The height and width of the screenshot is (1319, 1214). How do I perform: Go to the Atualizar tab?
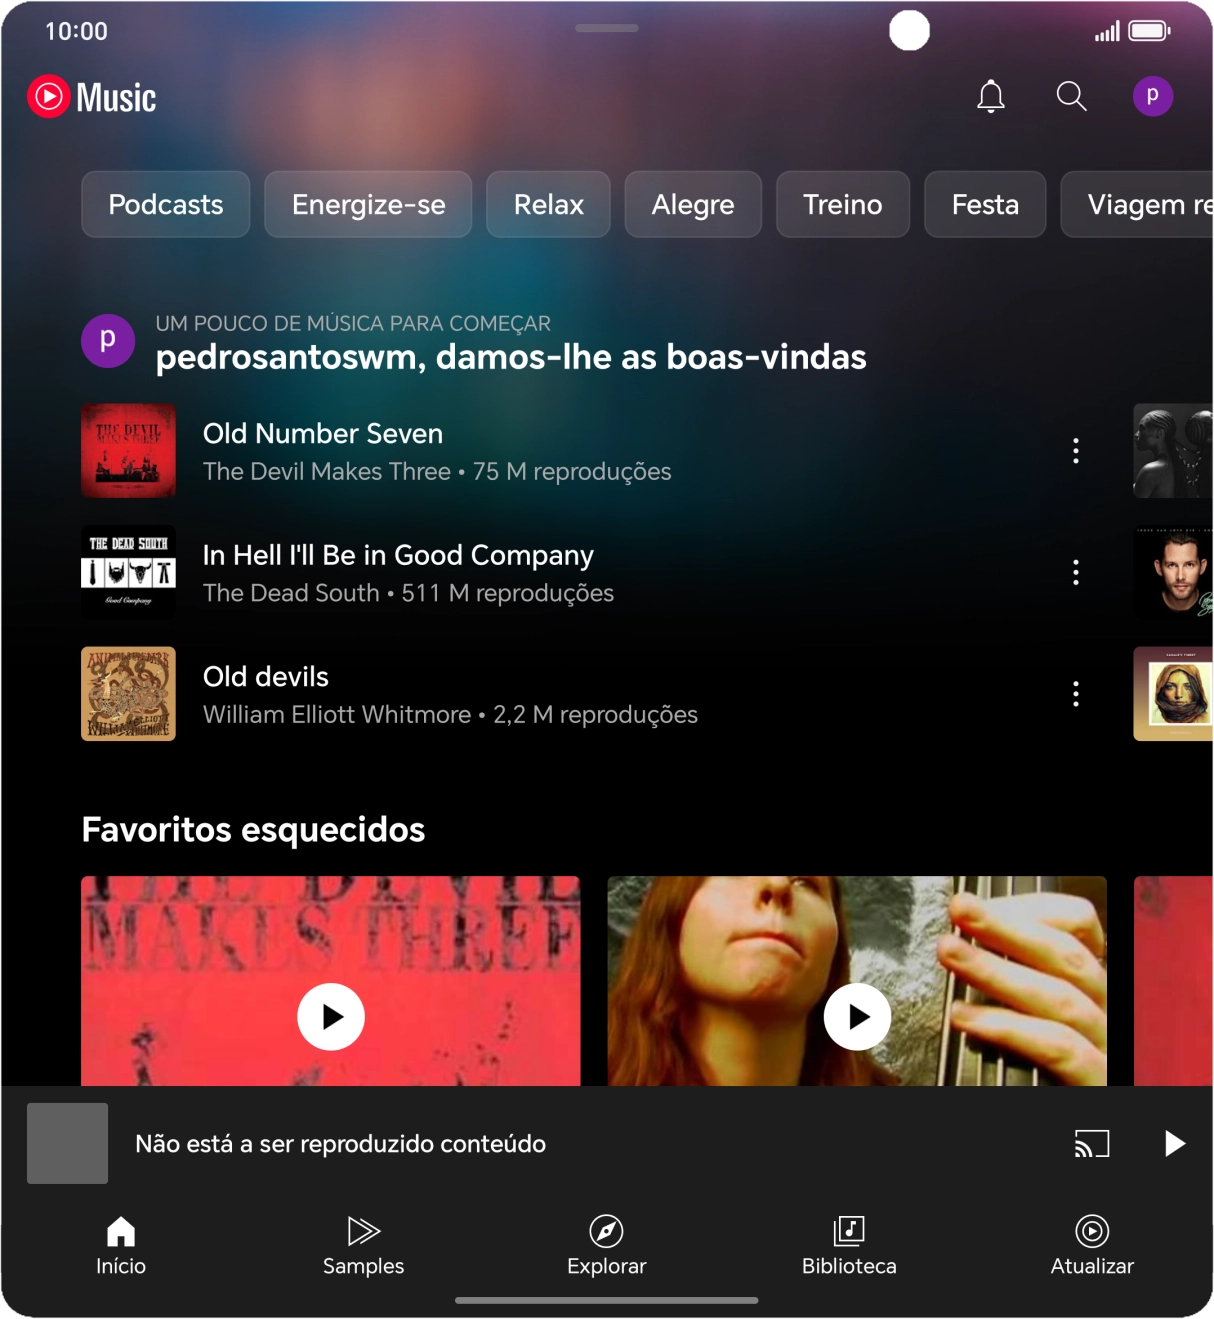click(x=1092, y=1245)
